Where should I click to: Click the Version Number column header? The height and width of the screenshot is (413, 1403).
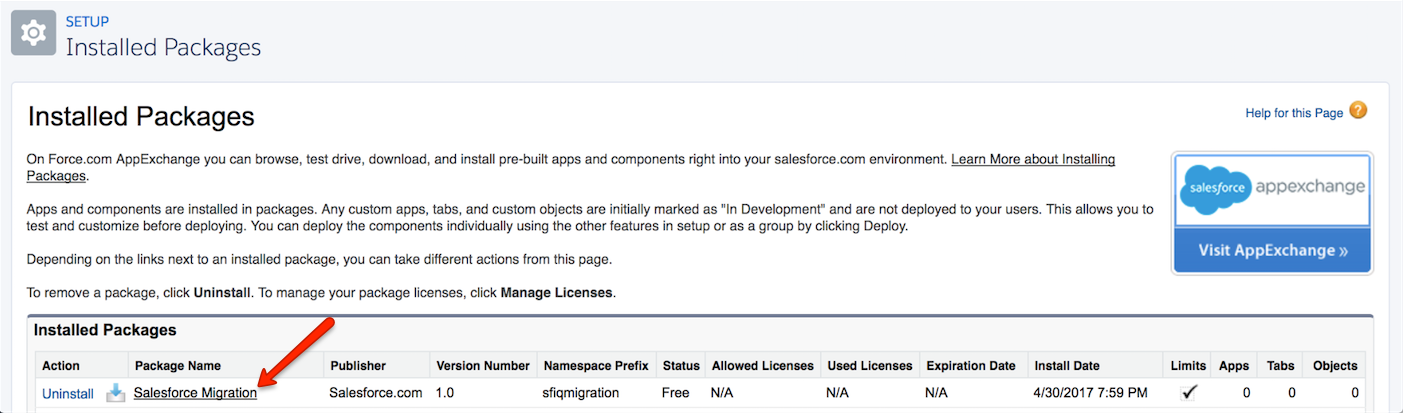[x=483, y=365]
